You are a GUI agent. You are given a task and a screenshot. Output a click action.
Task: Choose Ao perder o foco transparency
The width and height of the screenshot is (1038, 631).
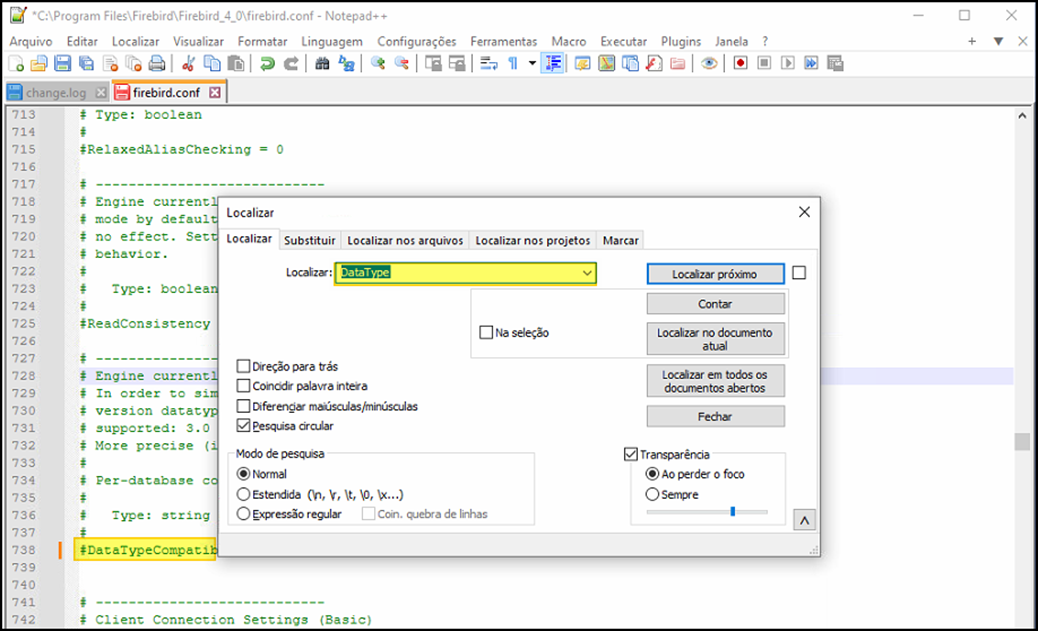[653, 474]
